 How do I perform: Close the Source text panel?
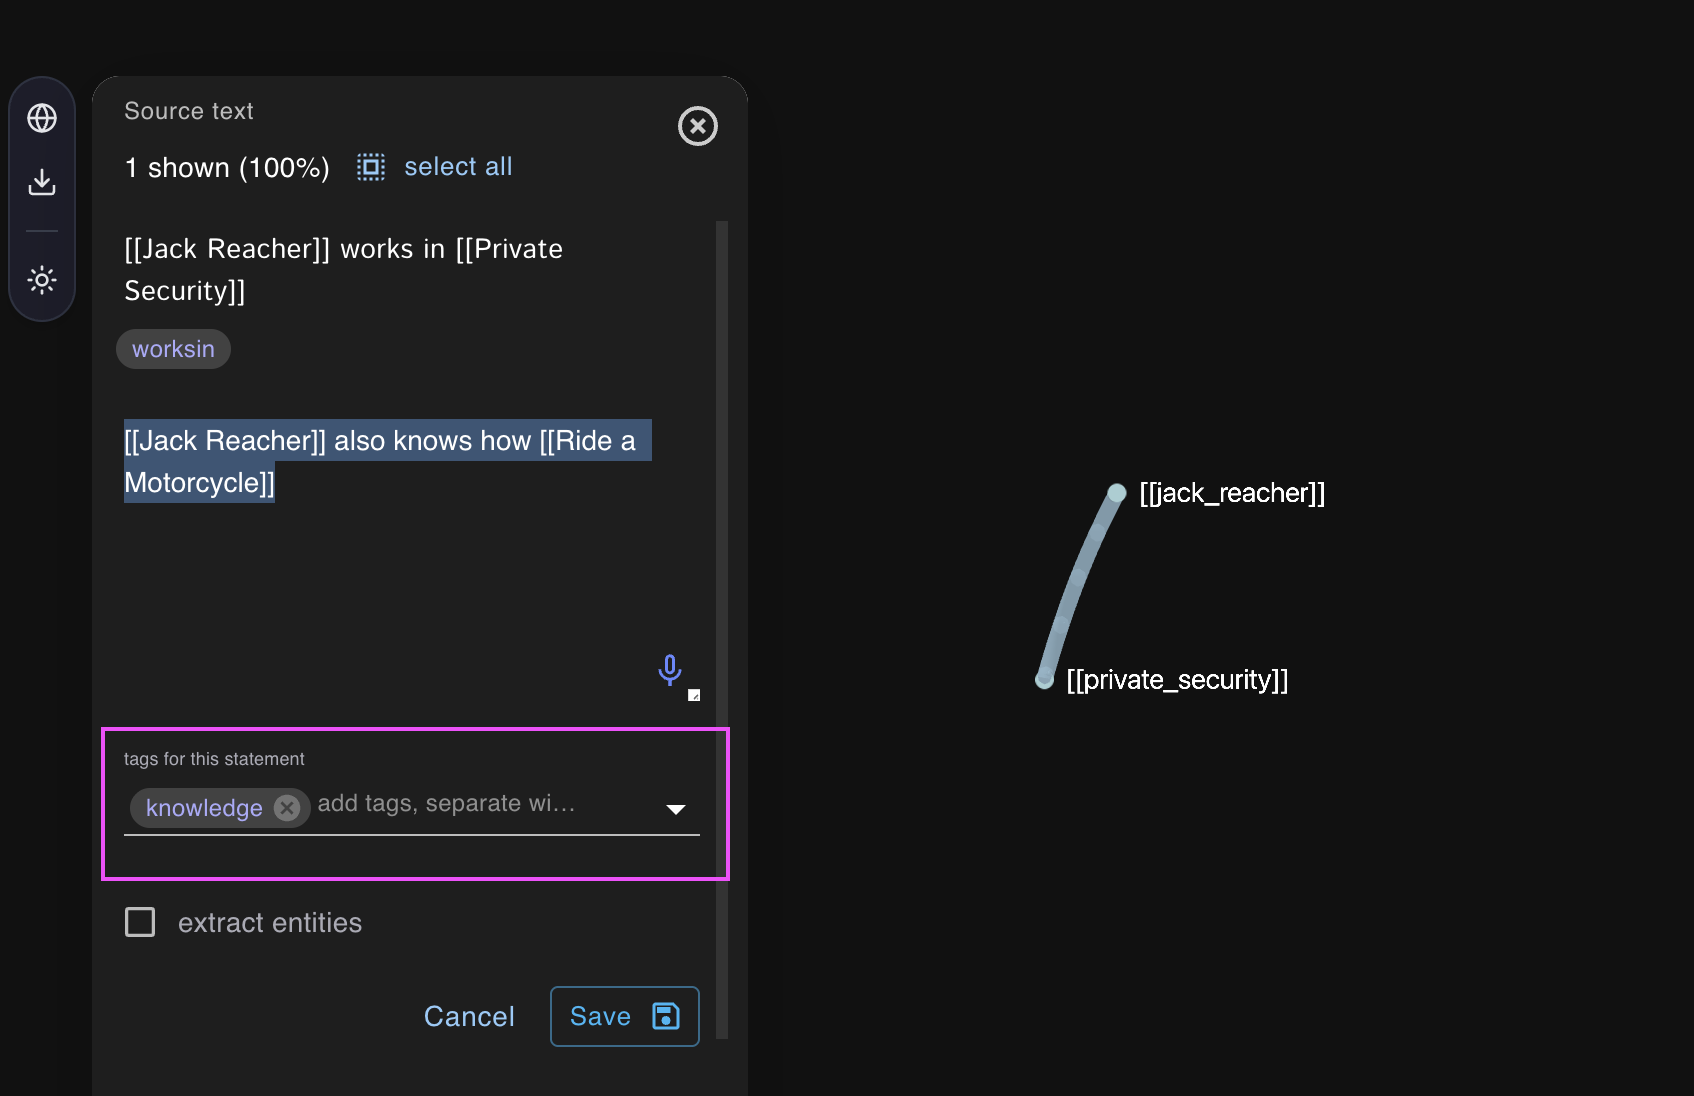(698, 126)
